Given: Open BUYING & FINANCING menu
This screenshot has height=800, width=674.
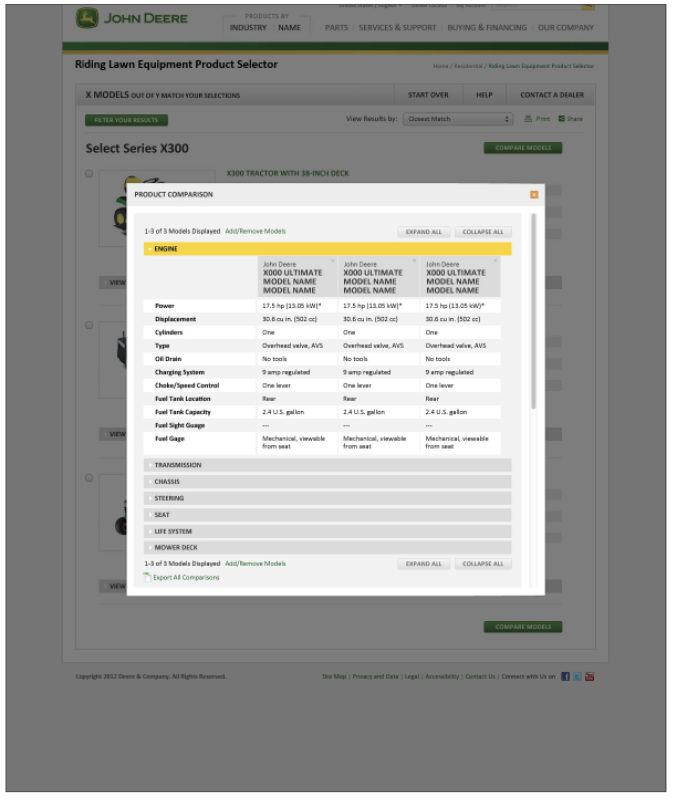Looking at the screenshot, I should 487,28.
